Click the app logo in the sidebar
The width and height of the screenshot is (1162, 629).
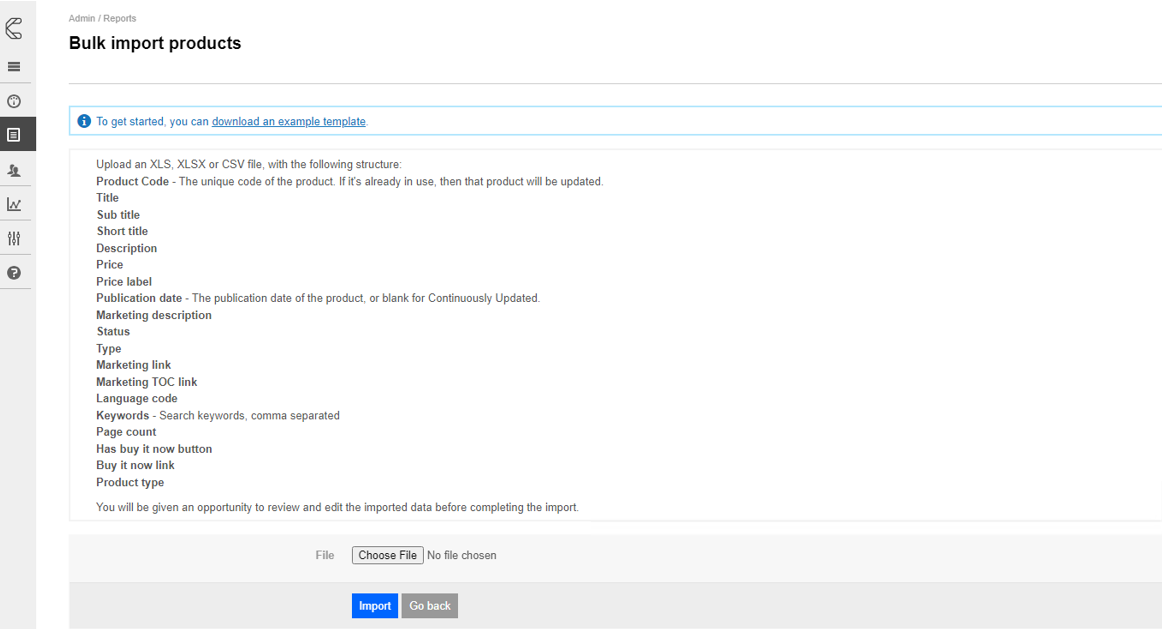point(14,29)
